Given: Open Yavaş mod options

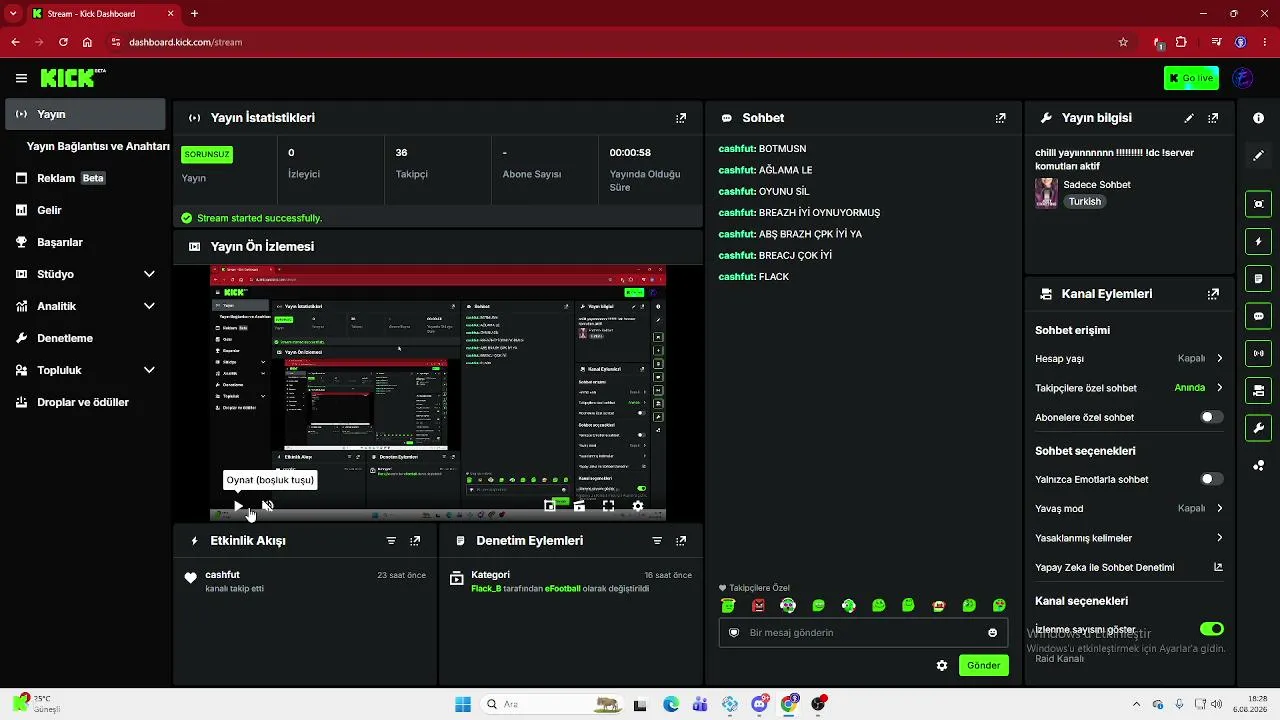Looking at the screenshot, I should coord(1129,508).
